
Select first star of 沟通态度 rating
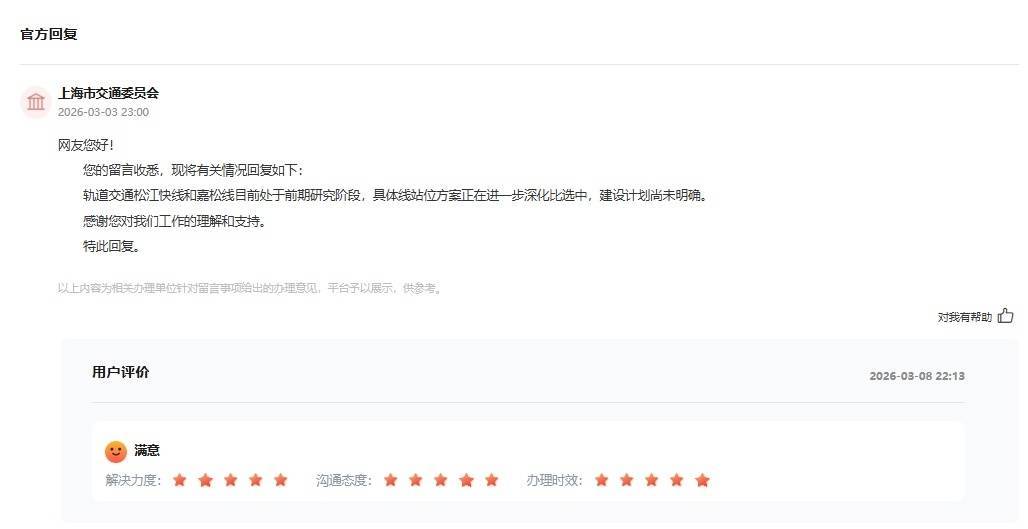click(x=391, y=480)
